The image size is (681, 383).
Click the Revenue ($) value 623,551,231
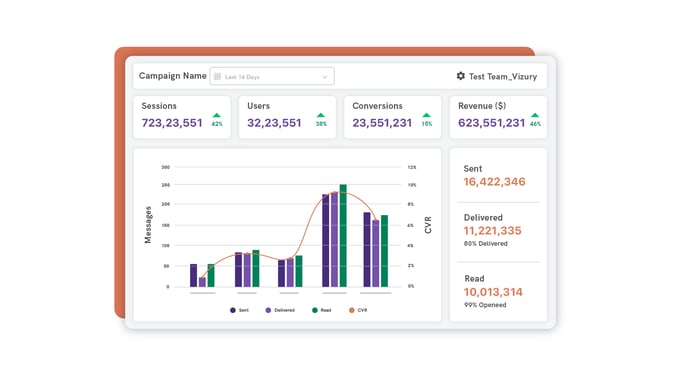(491, 123)
